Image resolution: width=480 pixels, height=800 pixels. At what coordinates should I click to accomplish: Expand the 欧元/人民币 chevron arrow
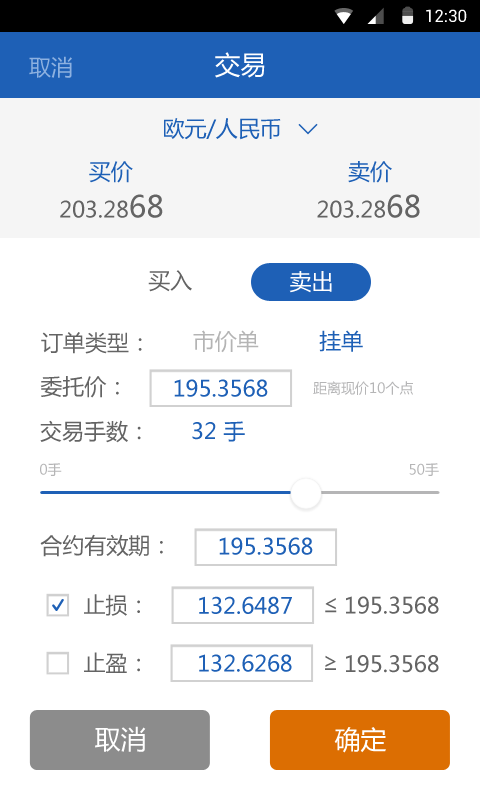coord(308,129)
